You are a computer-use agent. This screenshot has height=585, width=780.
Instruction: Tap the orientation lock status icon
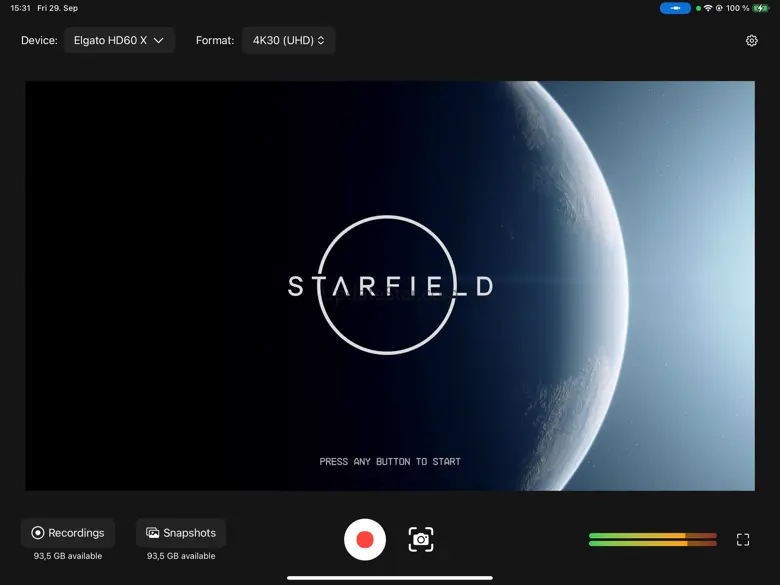(x=719, y=8)
